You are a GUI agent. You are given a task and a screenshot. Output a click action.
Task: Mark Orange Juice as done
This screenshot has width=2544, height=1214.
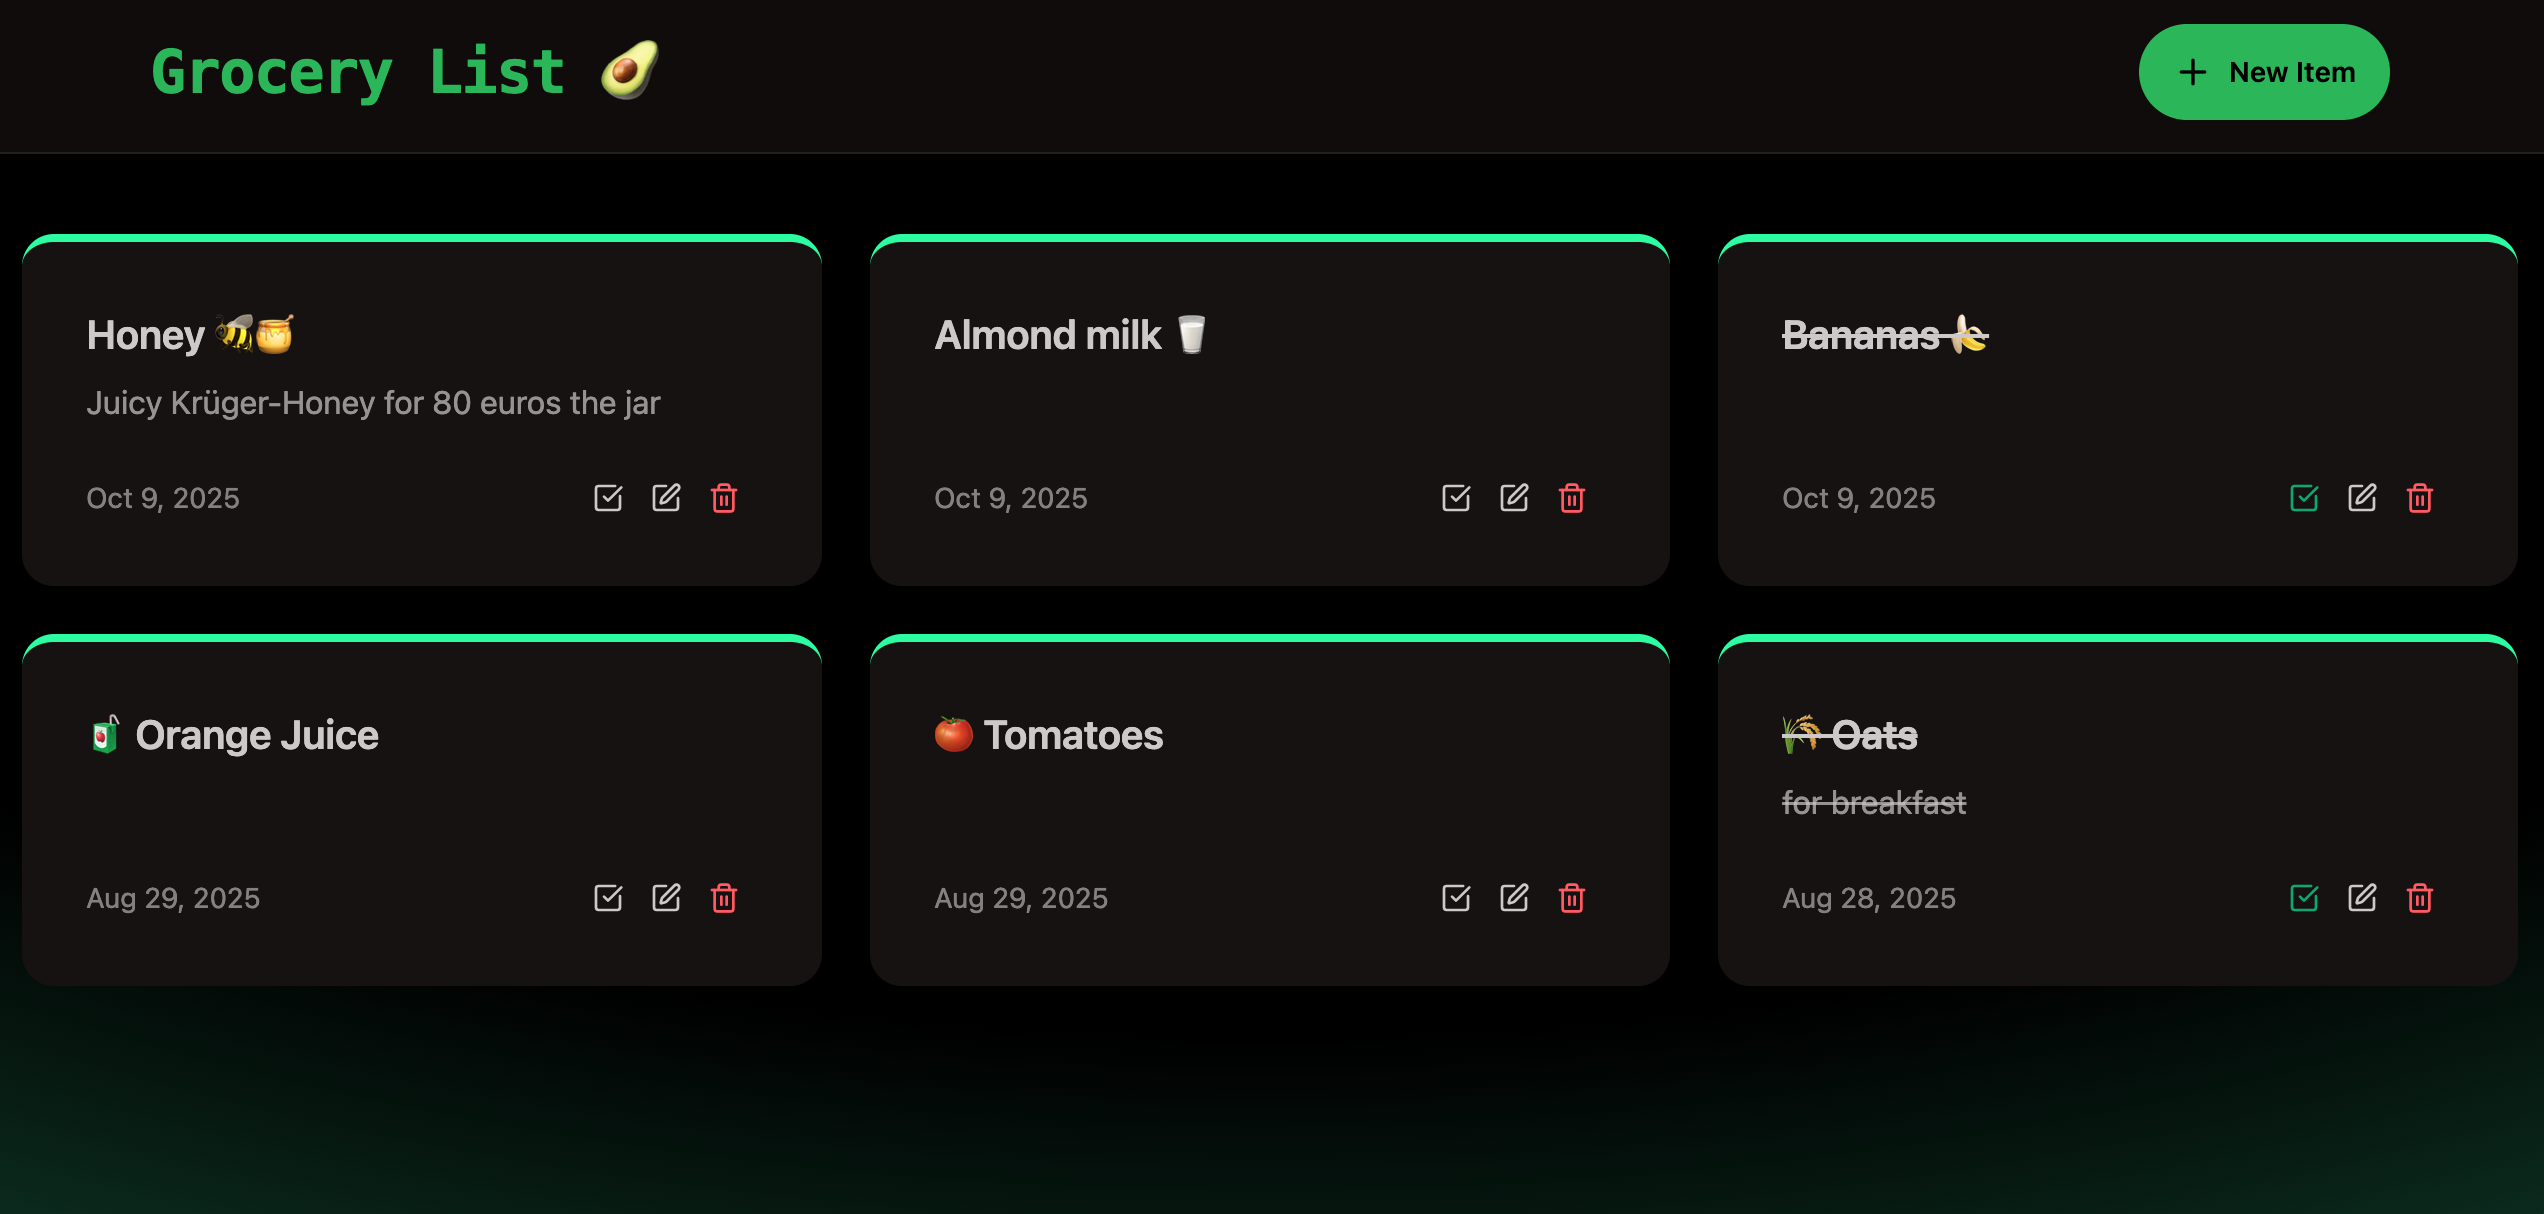tap(608, 898)
